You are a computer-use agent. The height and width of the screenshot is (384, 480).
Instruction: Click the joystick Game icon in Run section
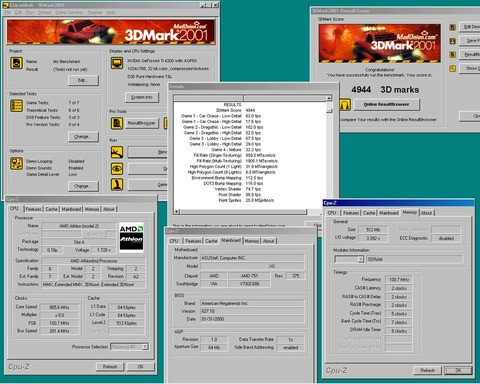(117, 184)
